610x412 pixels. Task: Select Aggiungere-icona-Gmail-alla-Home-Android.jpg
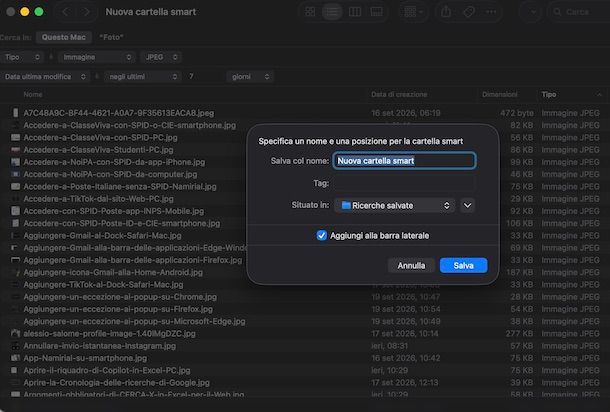pos(113,272)
